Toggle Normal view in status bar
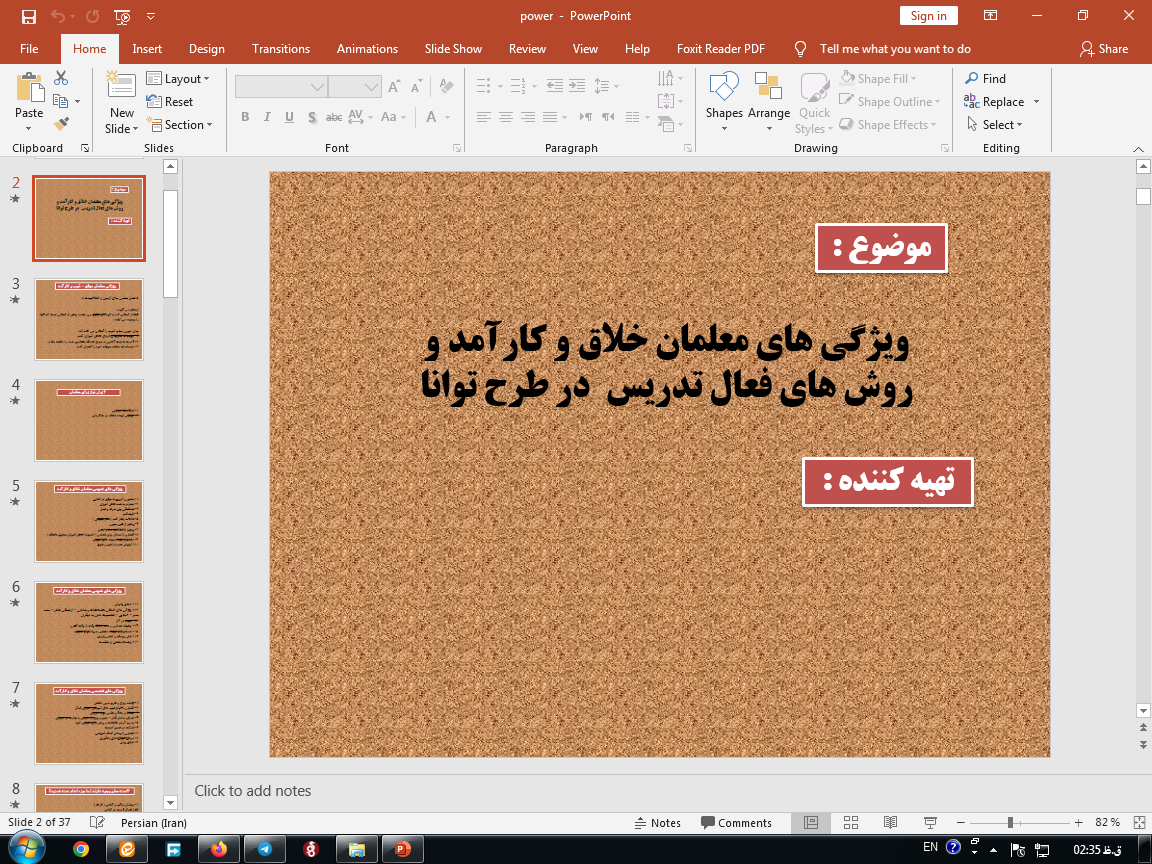The image size is (1152, 864). (x=811, y=822)
